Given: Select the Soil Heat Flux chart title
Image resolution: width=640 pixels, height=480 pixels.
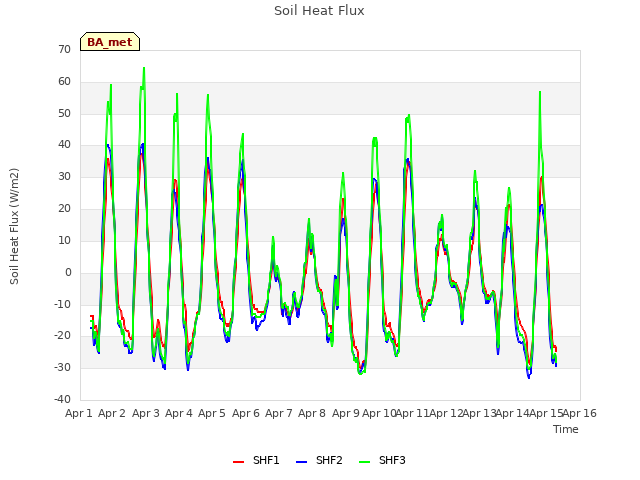Looking at the screenshot, I should [x=319, y=11].
